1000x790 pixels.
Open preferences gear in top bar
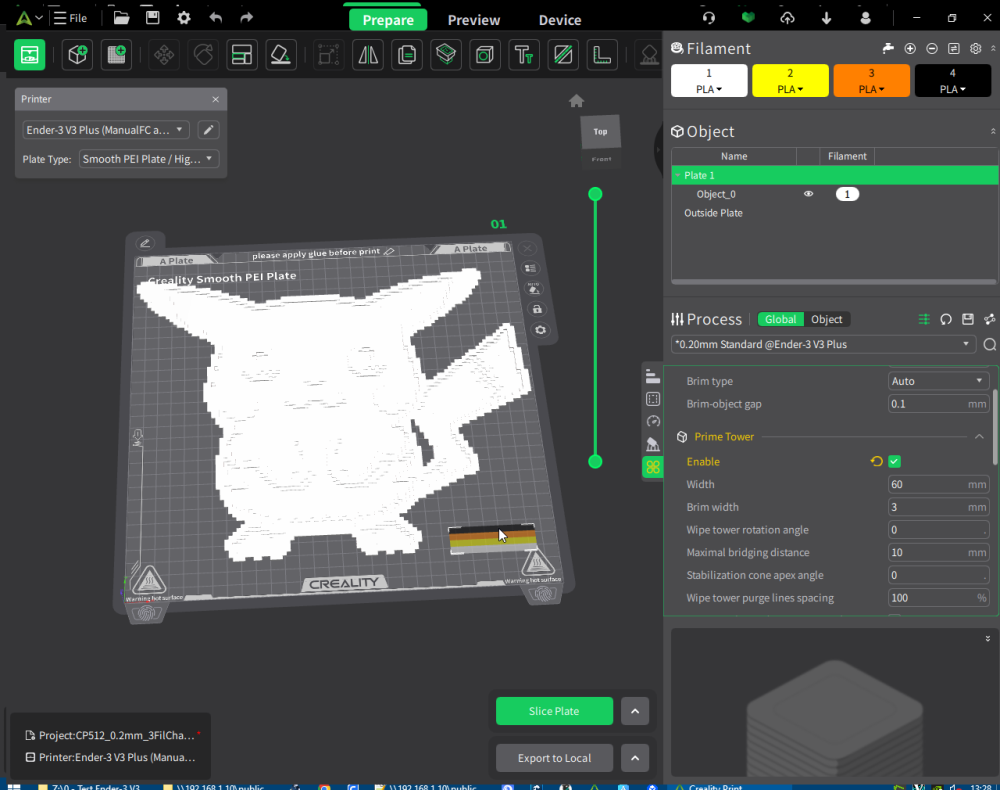click(184, 18)
